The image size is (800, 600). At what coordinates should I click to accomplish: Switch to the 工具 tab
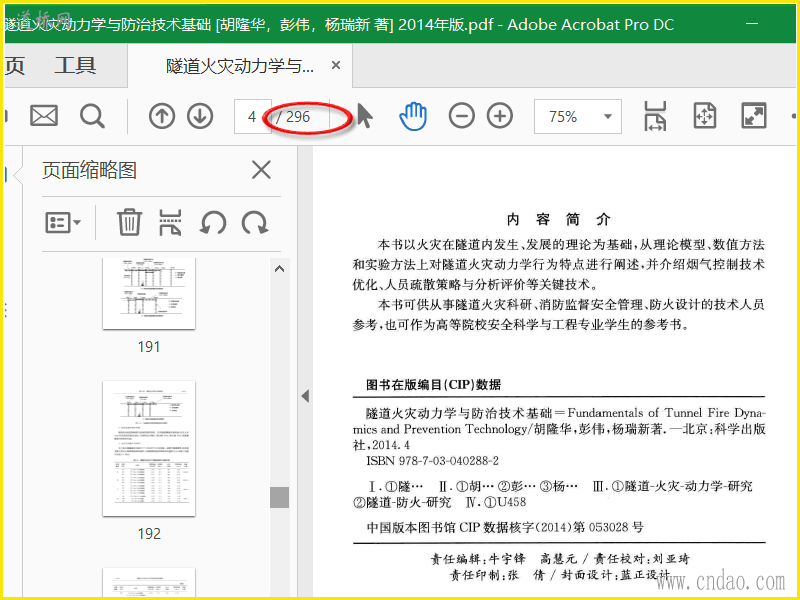pyautogui.click(x=75, y=65)
